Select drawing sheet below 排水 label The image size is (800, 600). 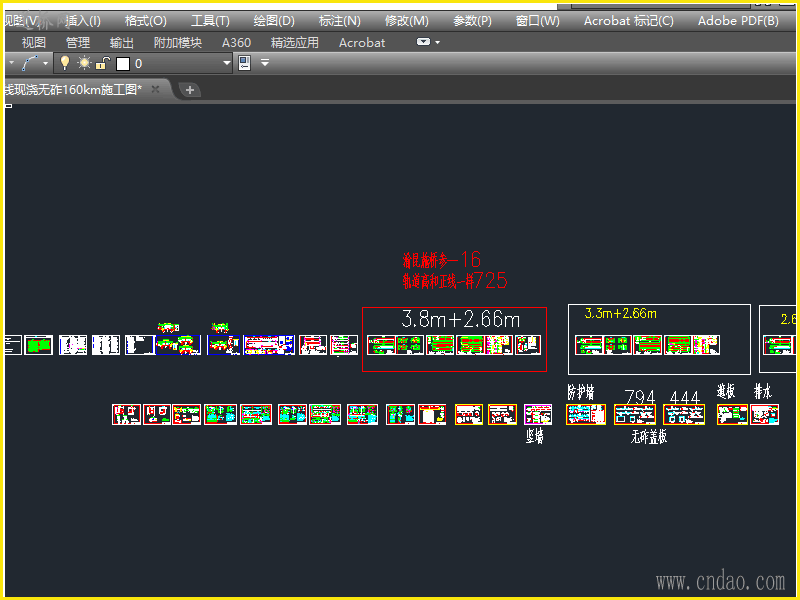764,414
